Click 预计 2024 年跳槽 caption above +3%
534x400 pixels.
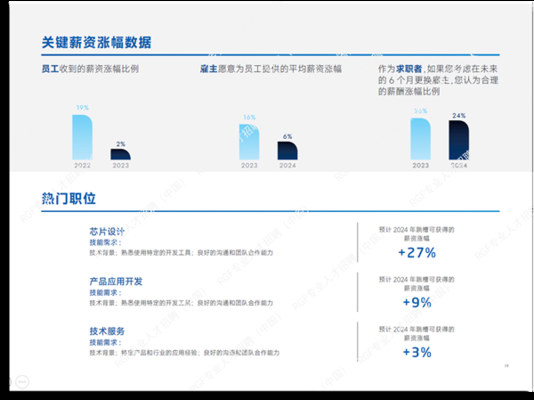click(417, 334)
